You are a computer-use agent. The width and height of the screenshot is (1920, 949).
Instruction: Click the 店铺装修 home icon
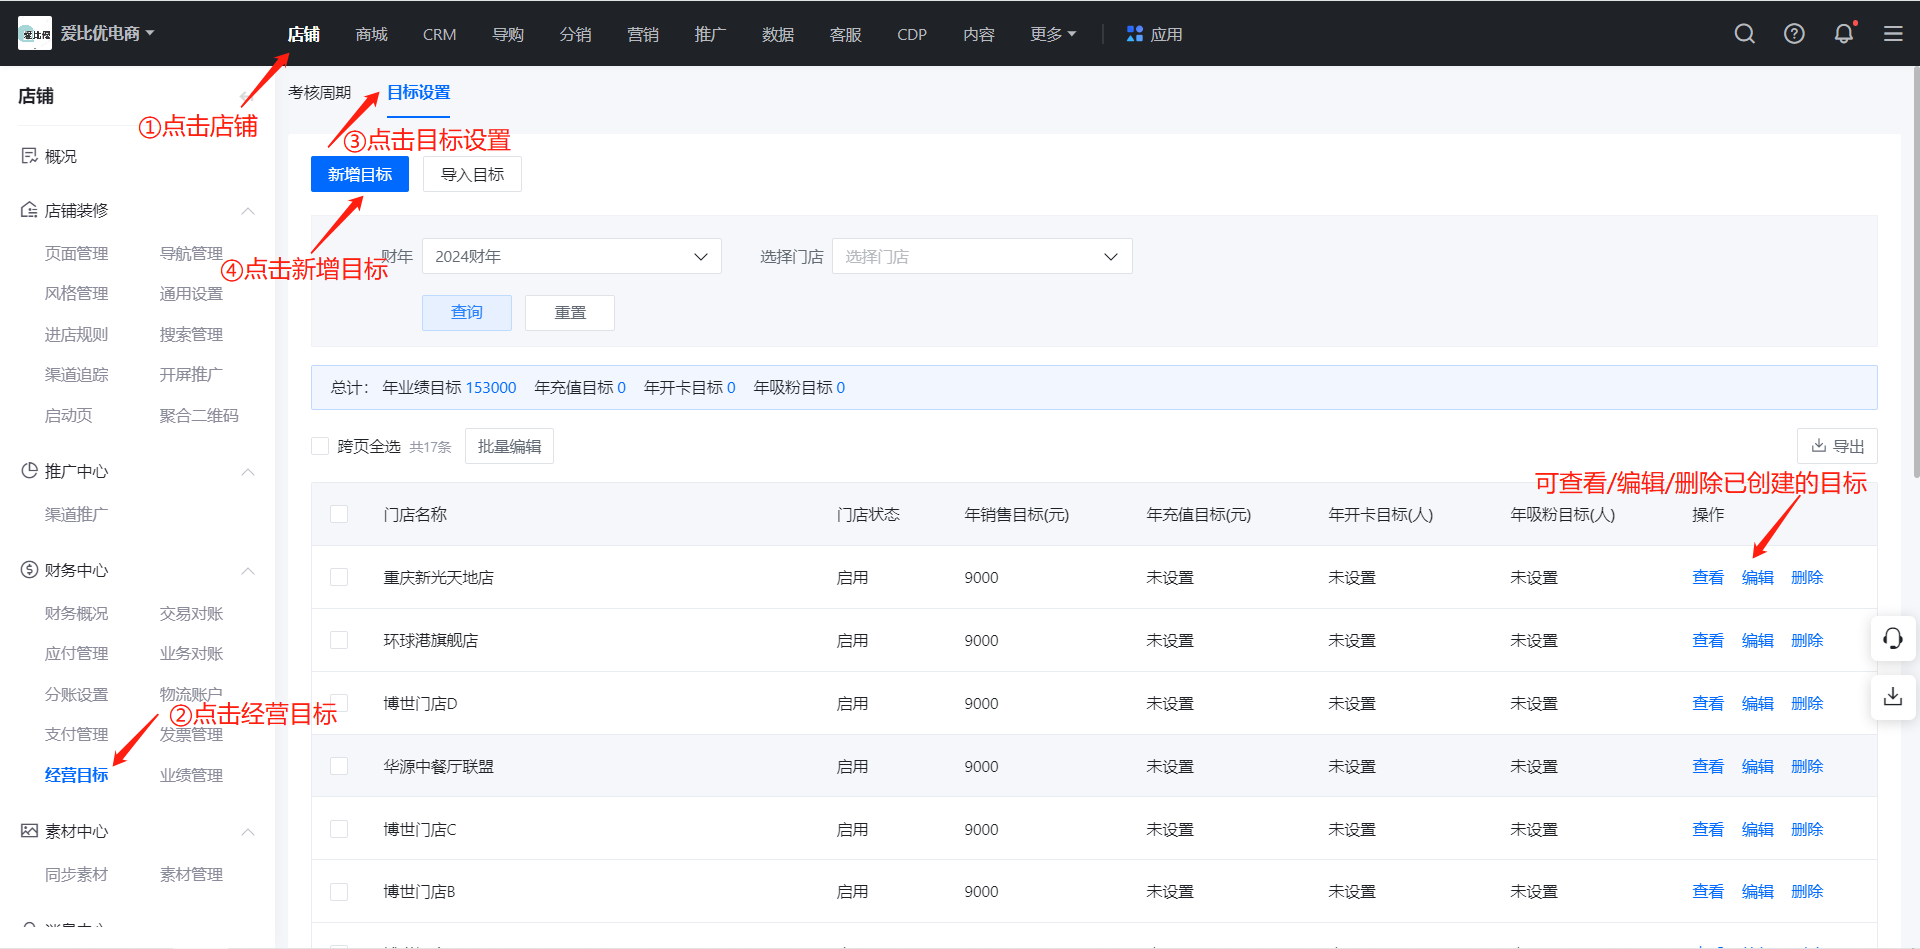coord(30,210)
